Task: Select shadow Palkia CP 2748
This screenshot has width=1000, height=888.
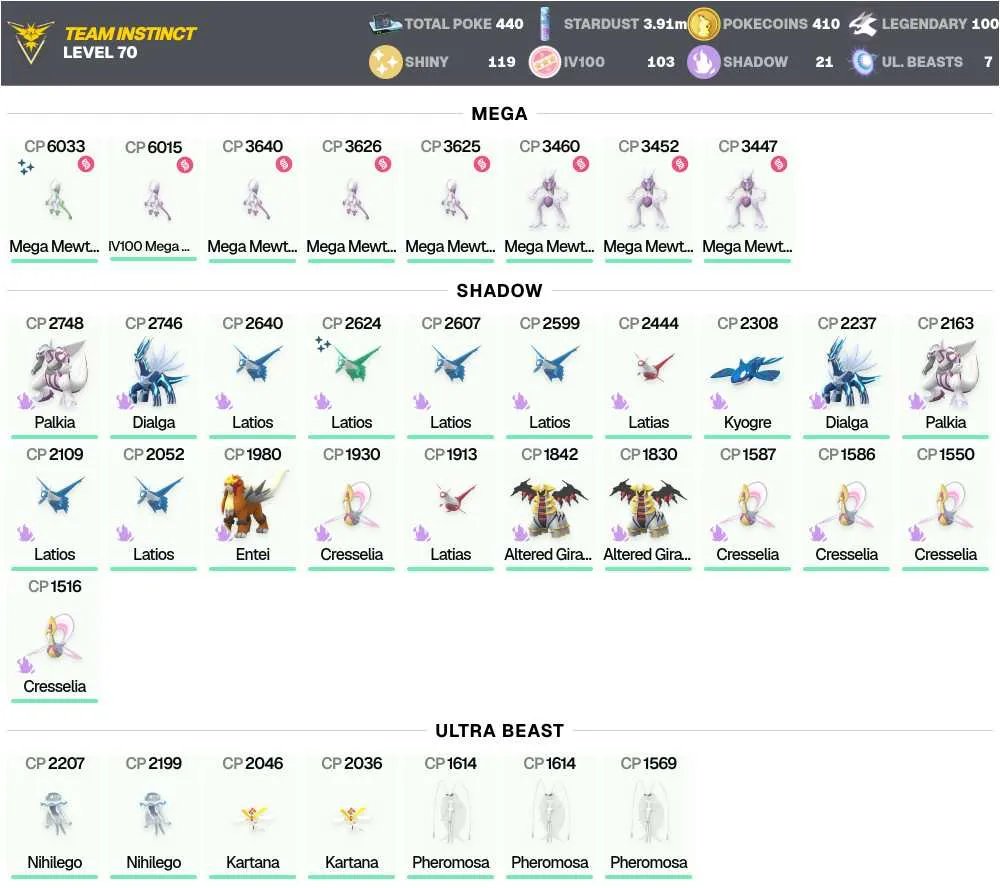Action: pyautogui.click(x=54, y=376)
